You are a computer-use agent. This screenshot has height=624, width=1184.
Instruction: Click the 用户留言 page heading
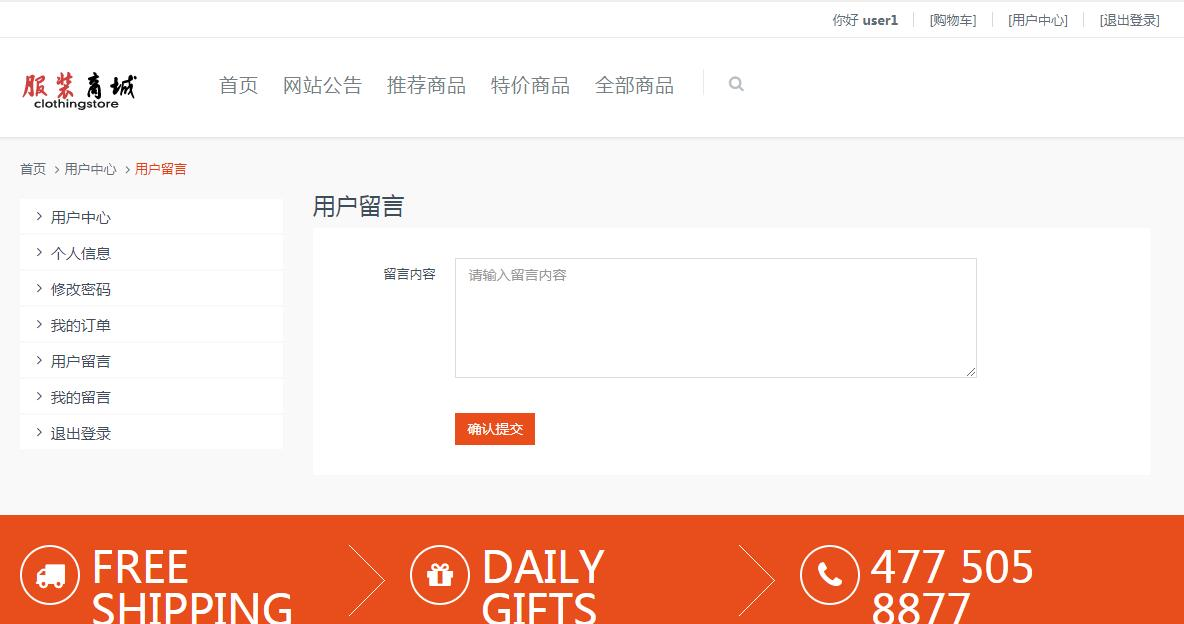359,206
